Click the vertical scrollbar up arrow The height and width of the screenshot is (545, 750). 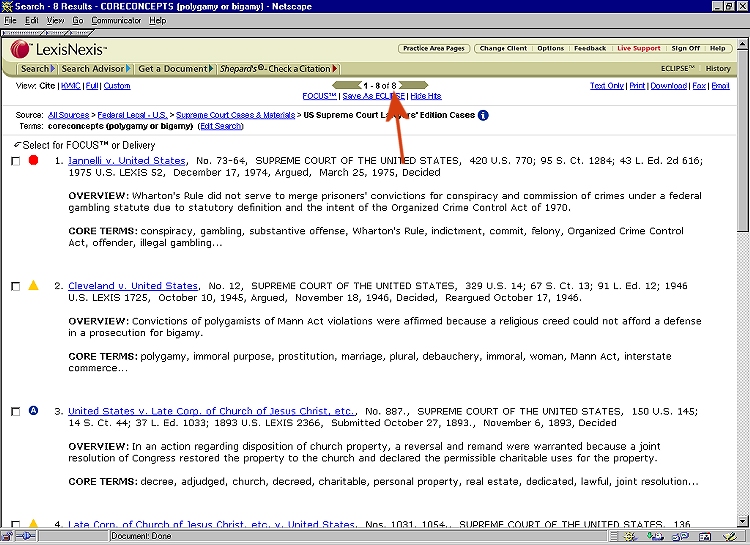point(743,44)
